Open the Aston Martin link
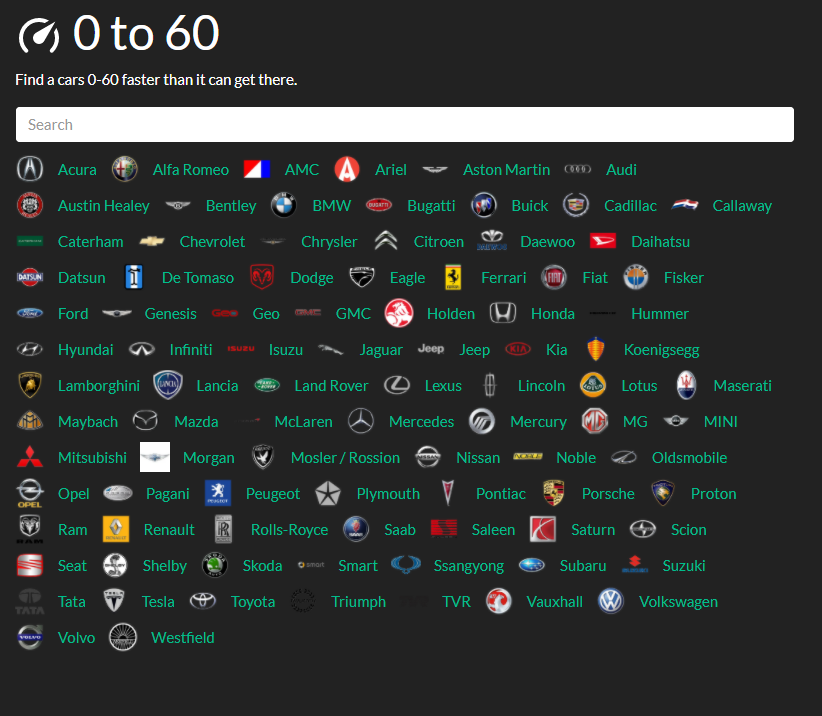The image size is (822, 716). [x=506, y=169]
